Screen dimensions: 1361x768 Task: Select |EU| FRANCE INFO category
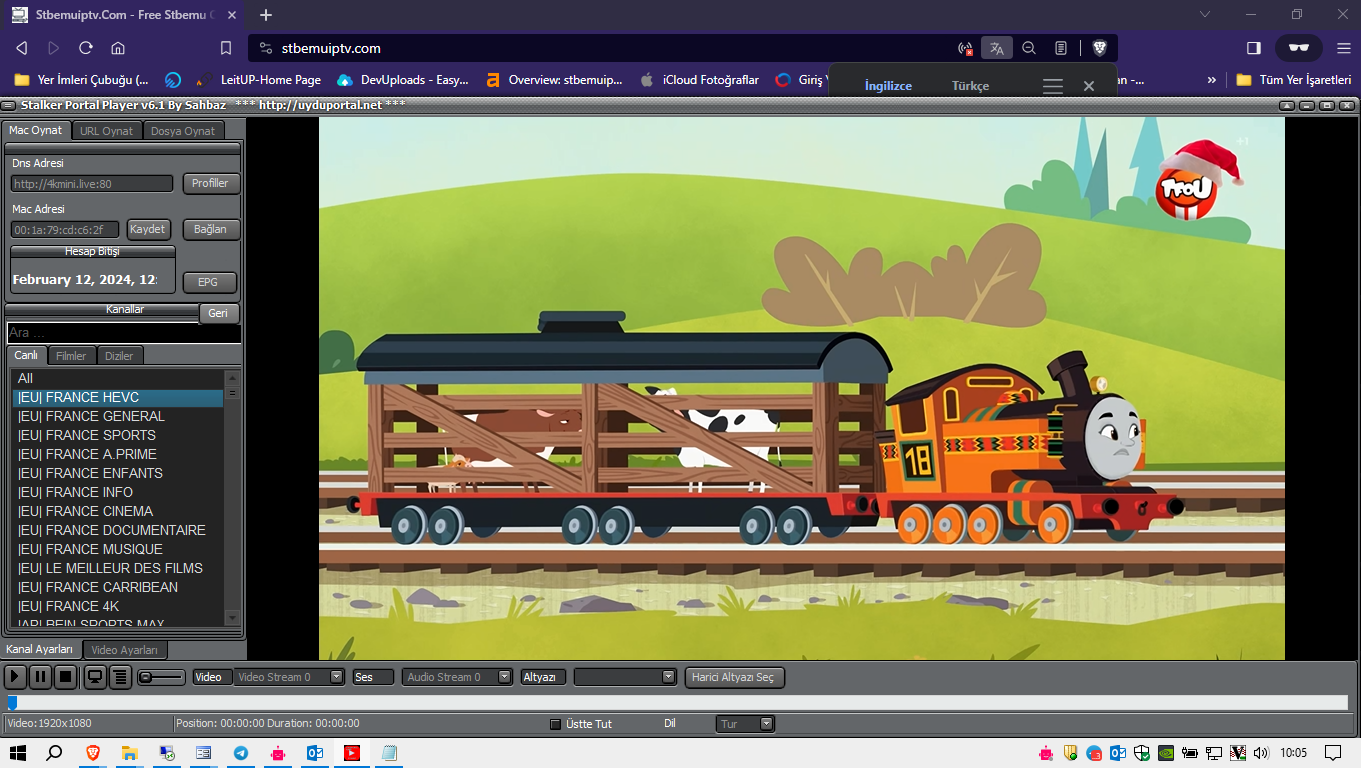point(118,492)
